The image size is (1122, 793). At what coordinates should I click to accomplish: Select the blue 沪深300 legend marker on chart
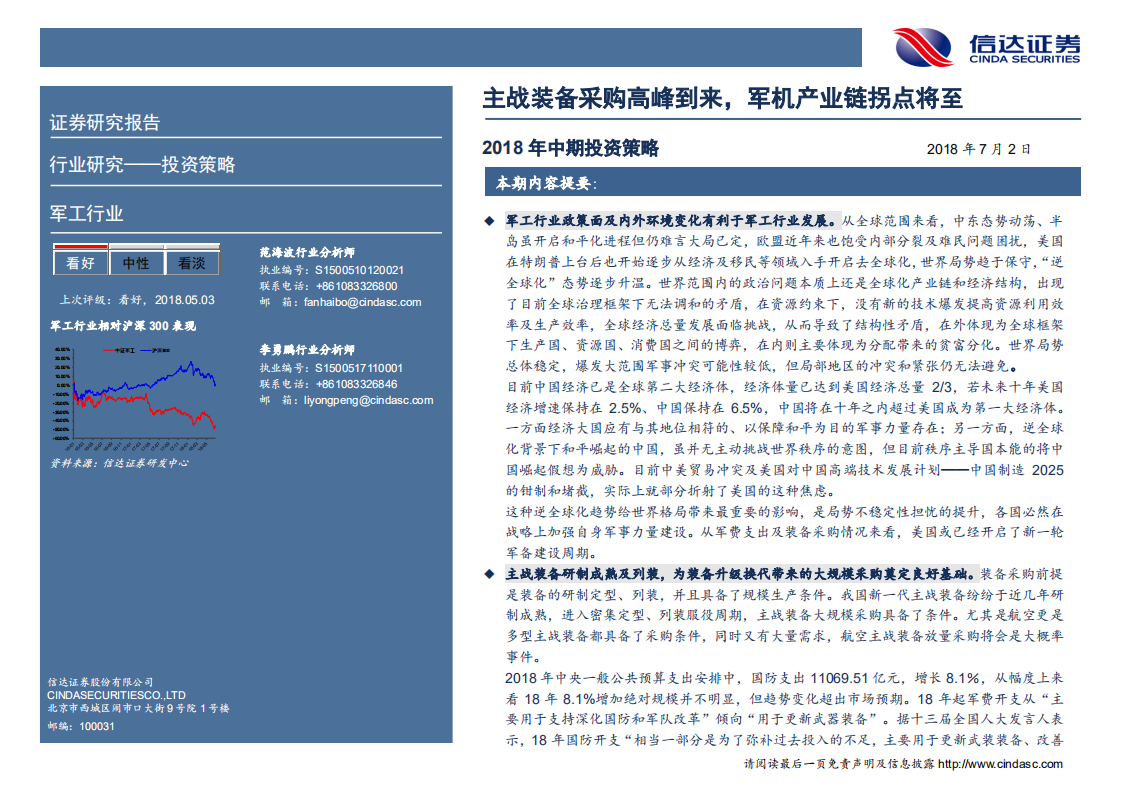(x=148, y=350)
